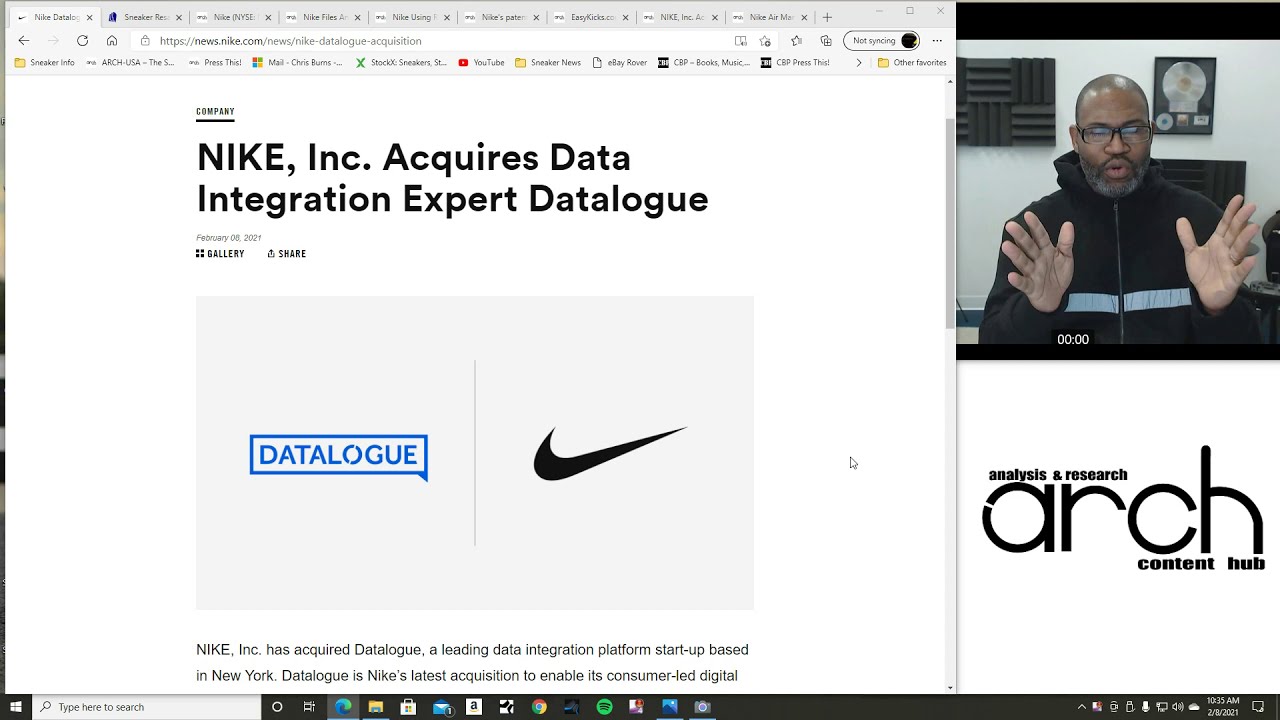The image size is (1280, 720).
Task: Open the Camera app in taskbar
Action: (702, 707)
